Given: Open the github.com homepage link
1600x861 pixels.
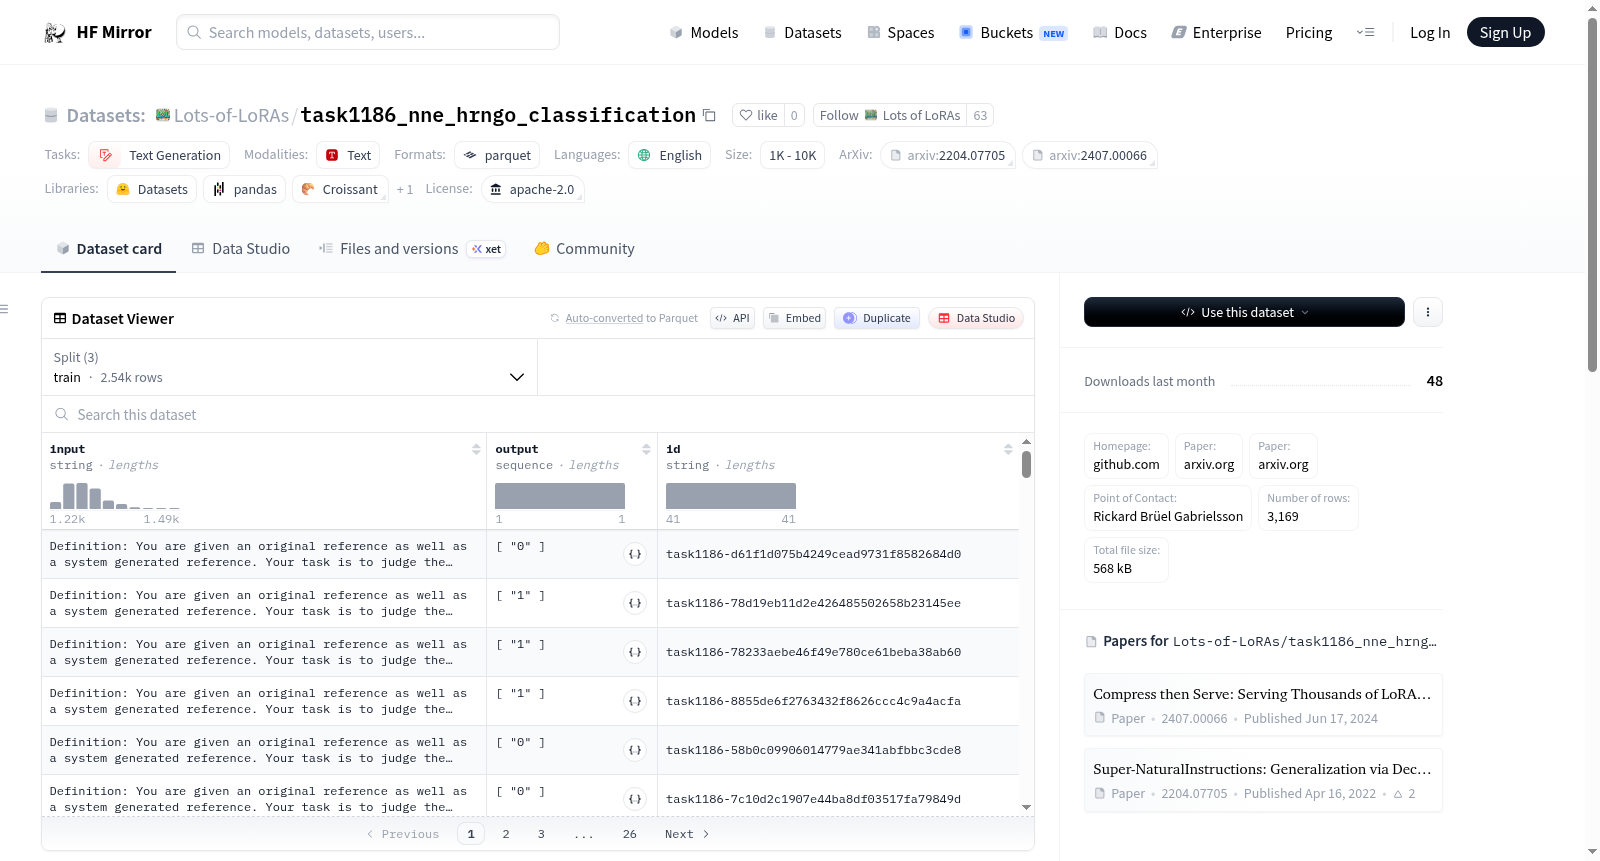Looking at the screenshot, I should (x=1126, y=456).
